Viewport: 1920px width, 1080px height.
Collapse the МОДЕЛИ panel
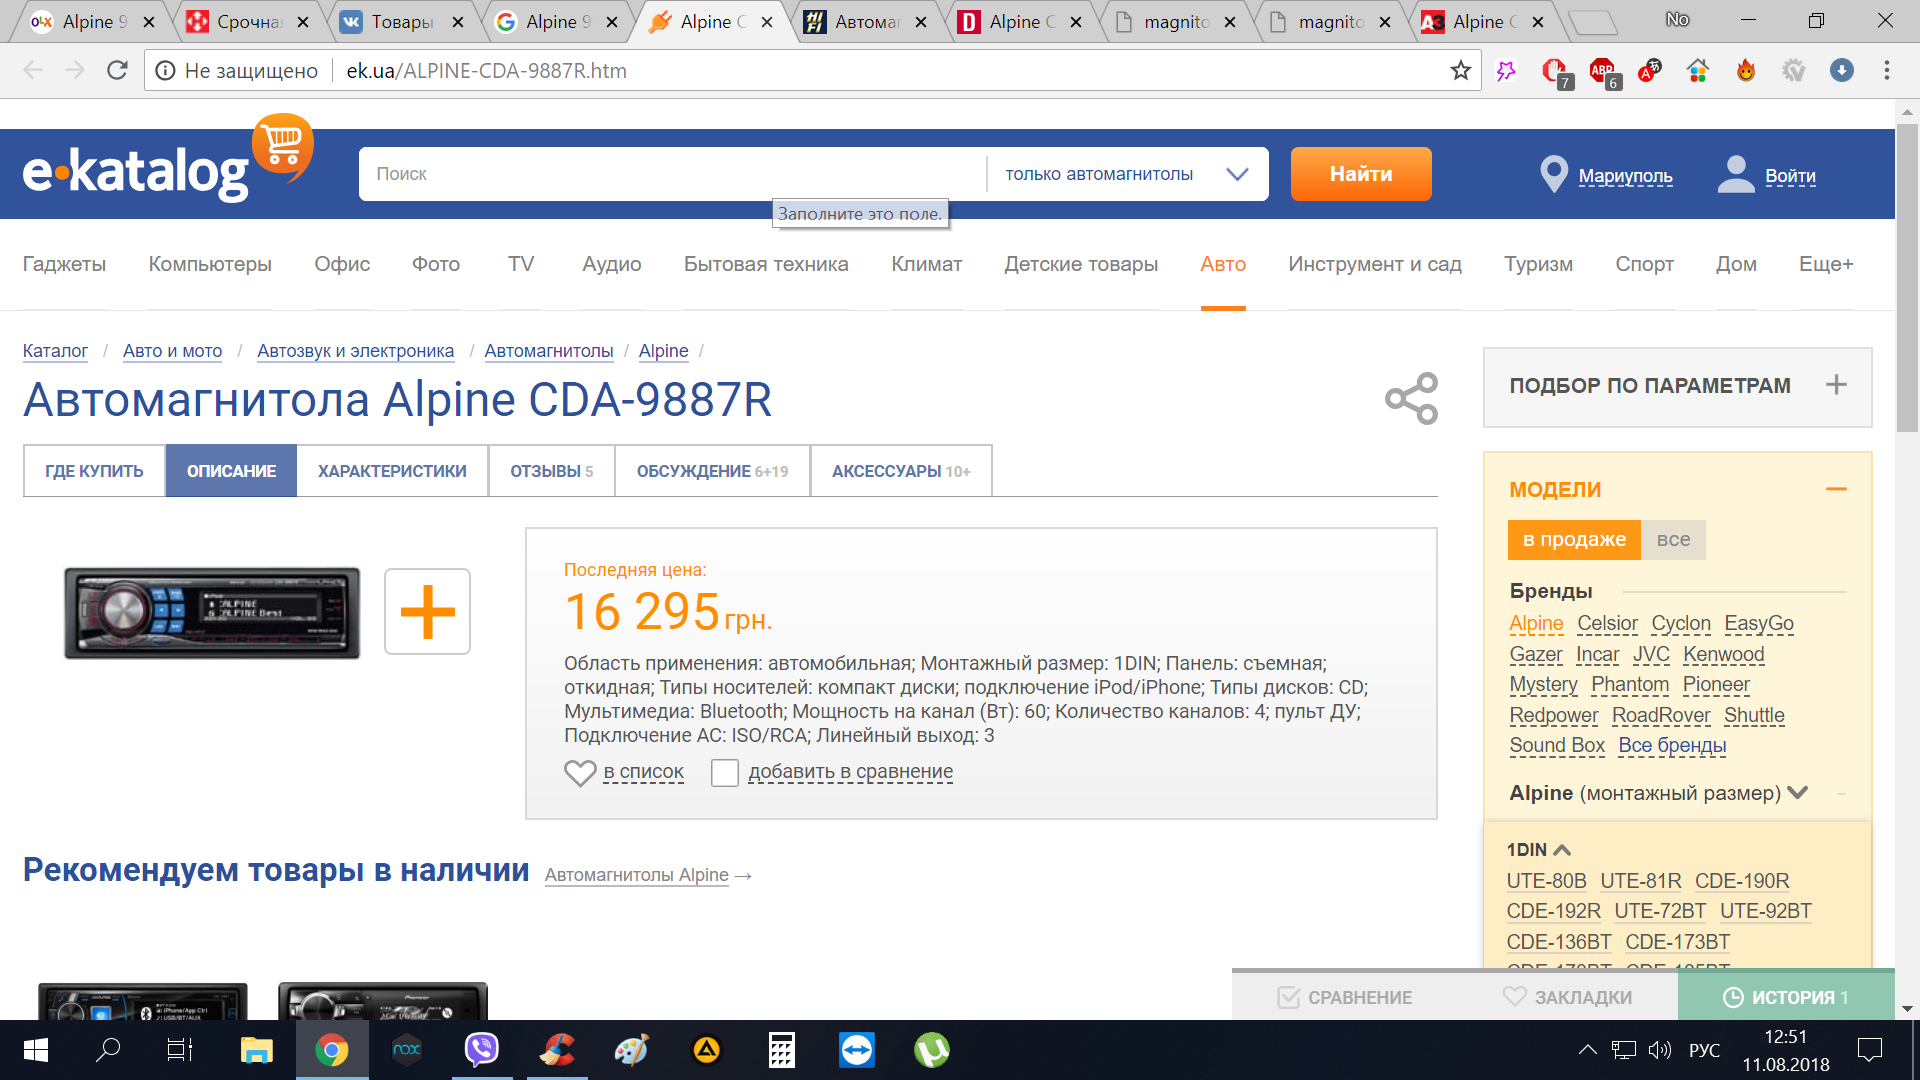click(x=1836, y=489)
